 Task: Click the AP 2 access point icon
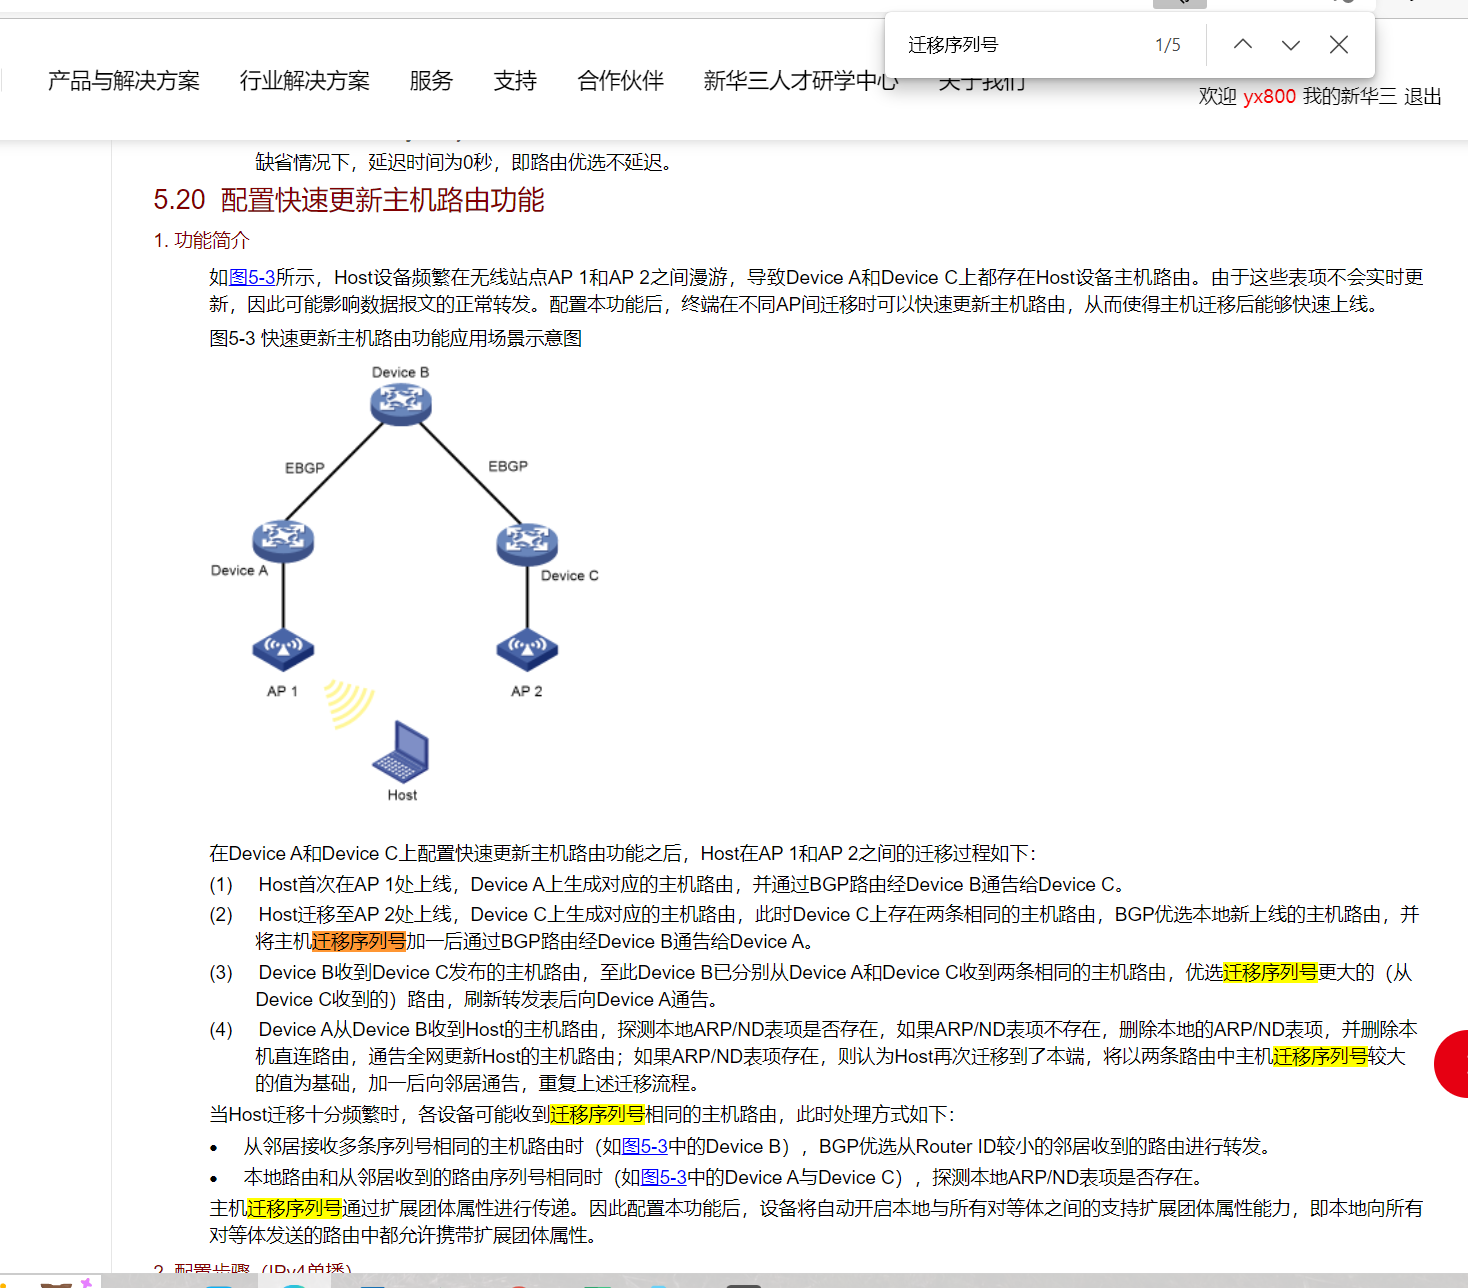point(527,650)
